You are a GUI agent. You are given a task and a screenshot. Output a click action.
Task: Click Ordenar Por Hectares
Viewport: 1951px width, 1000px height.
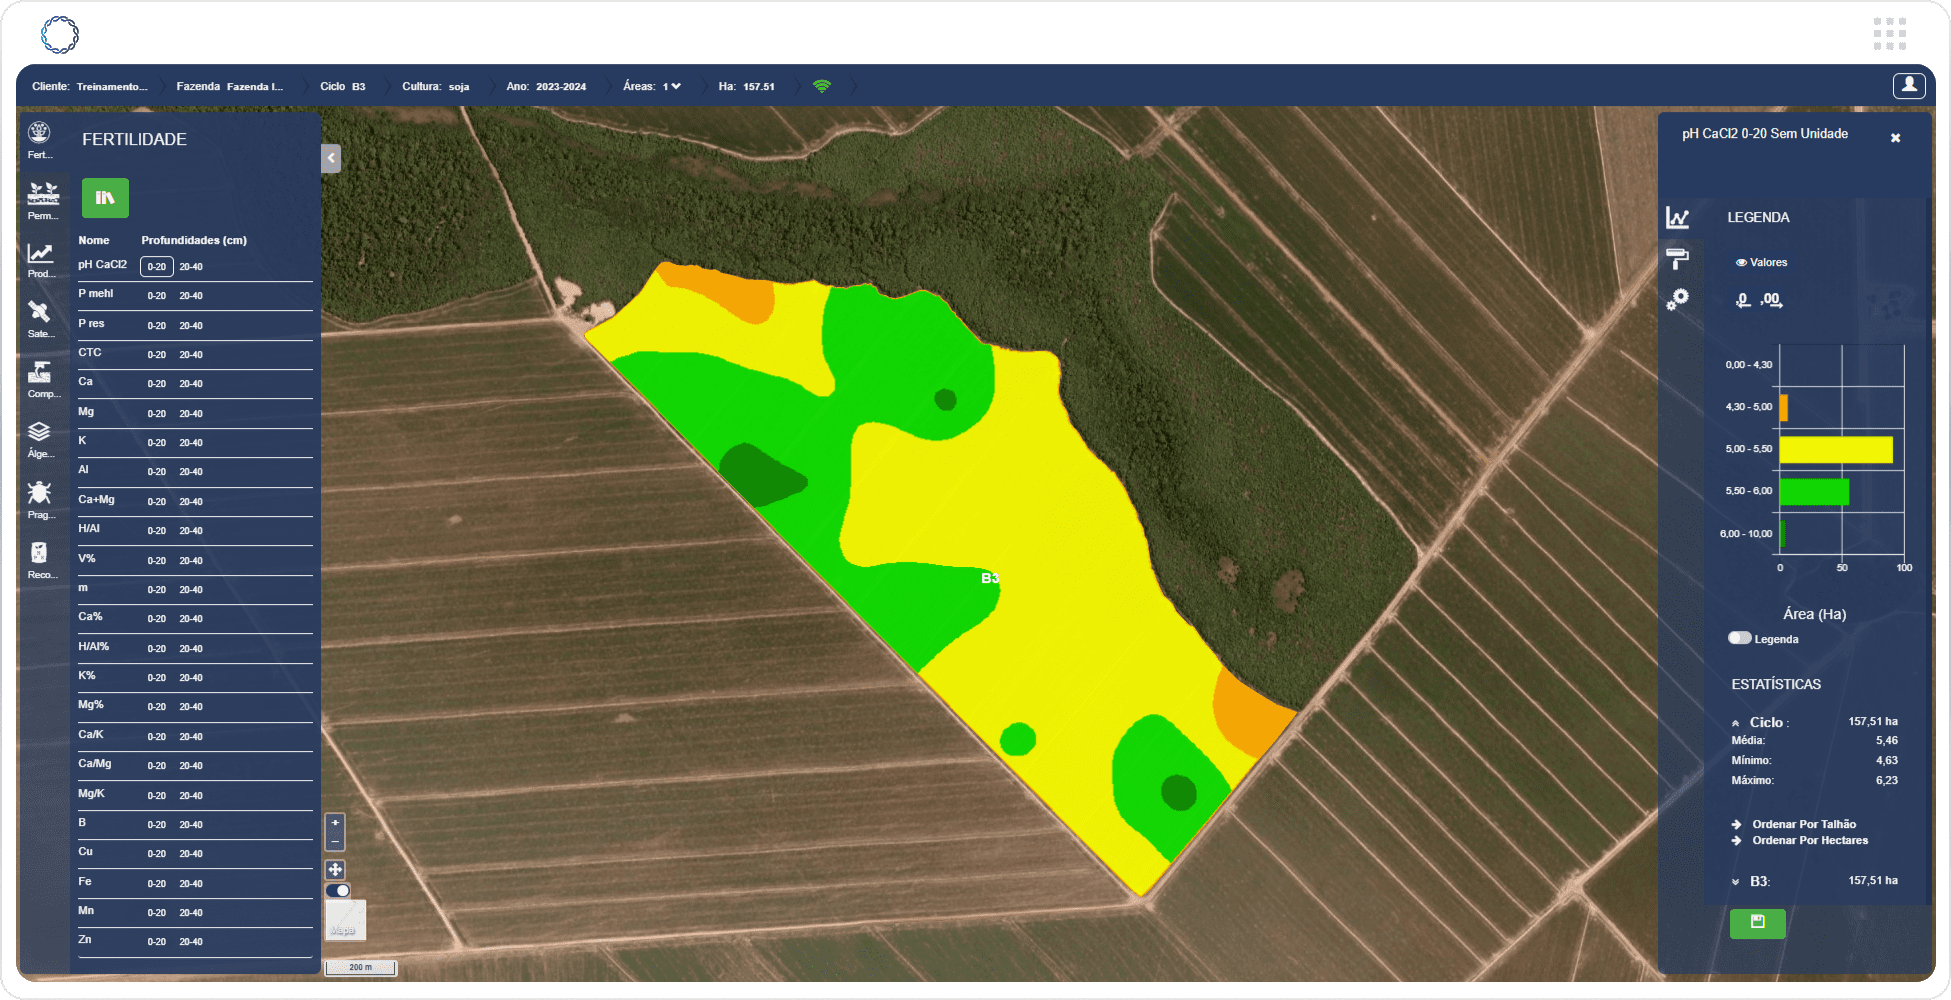tap(1809, 840)
